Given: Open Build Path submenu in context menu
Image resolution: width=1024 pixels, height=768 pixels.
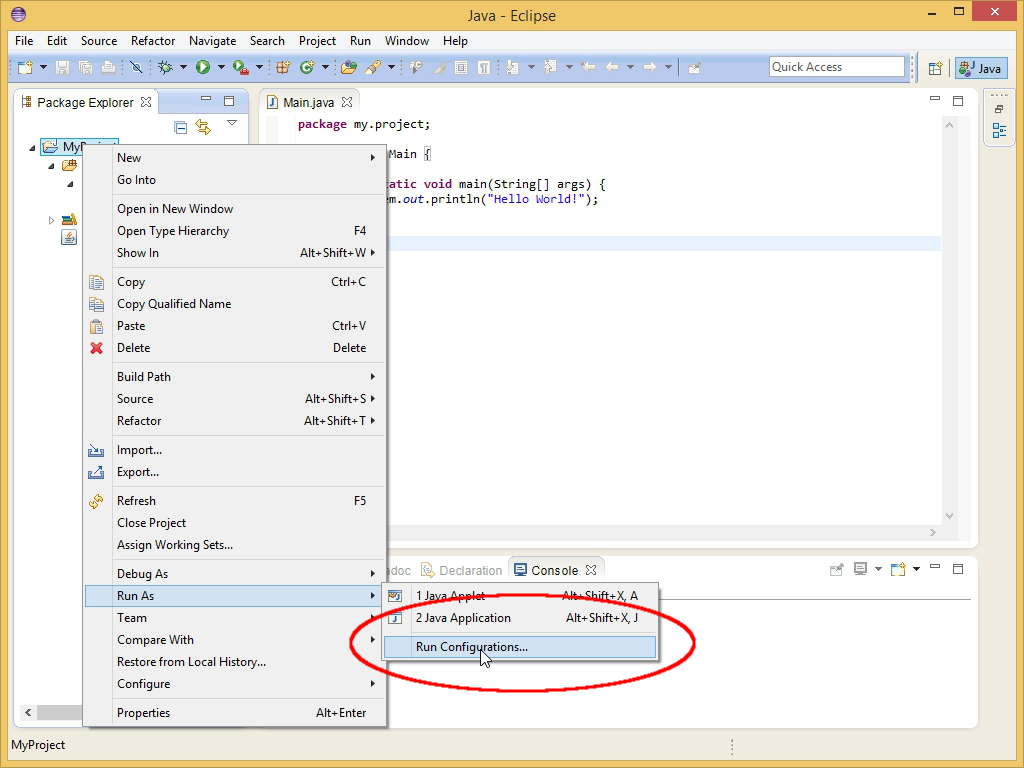Looking at the screenshot, I should tap(235, 377).
